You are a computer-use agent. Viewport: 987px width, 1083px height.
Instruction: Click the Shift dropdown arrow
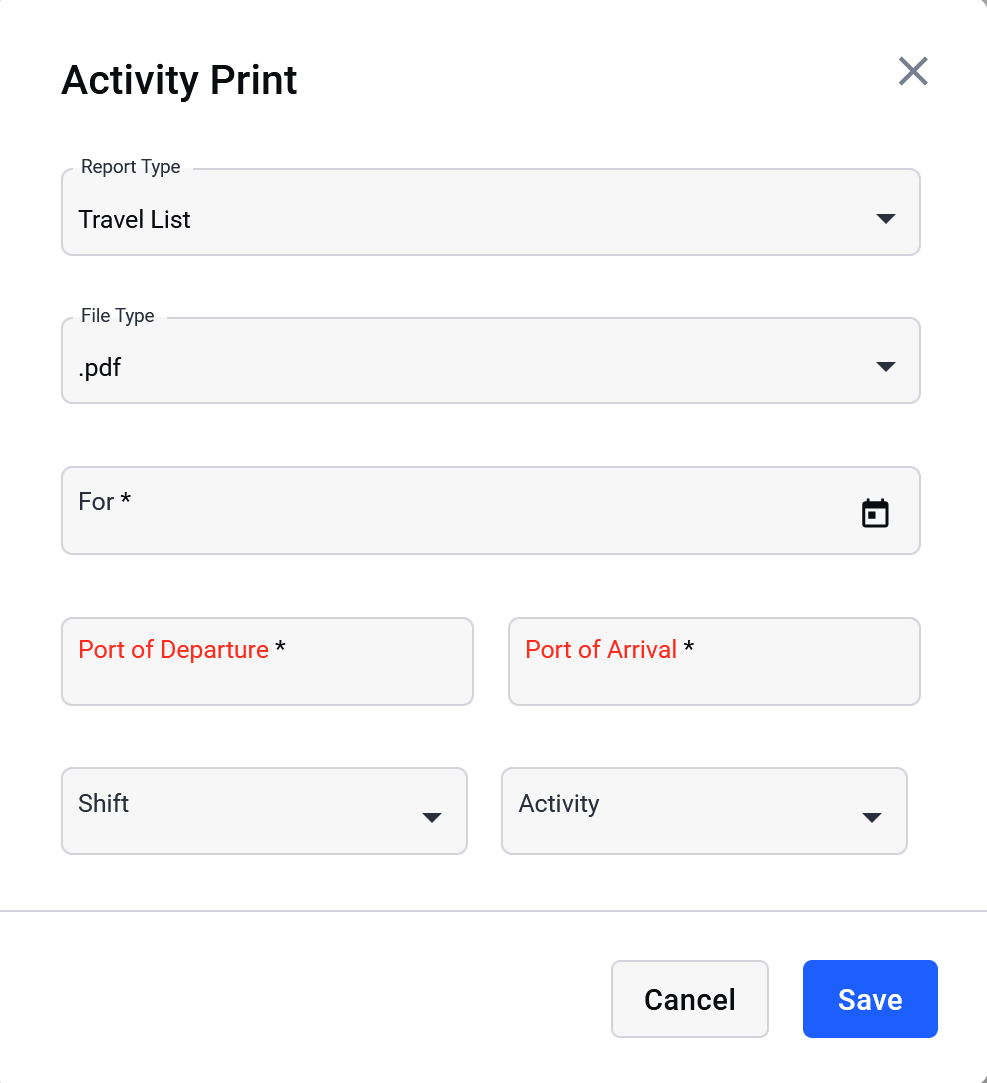[x=432, y=818]
